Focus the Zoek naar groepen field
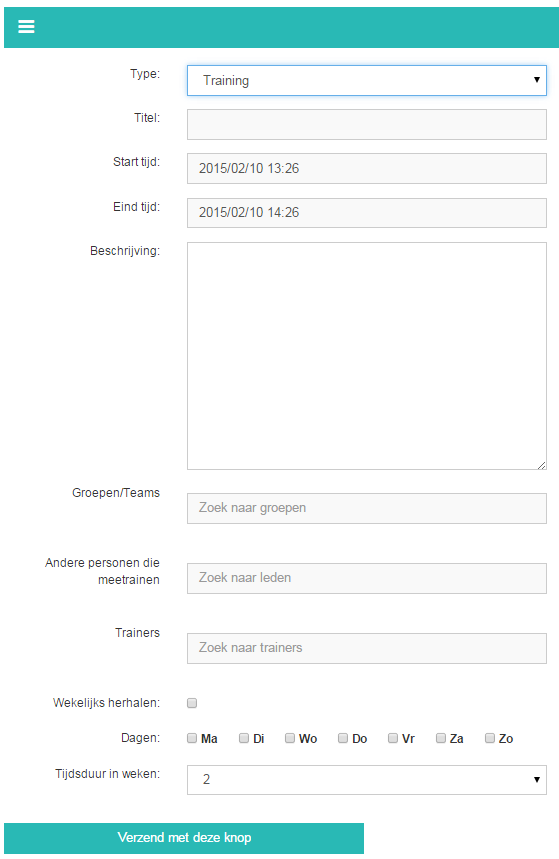 click(367, 508)
